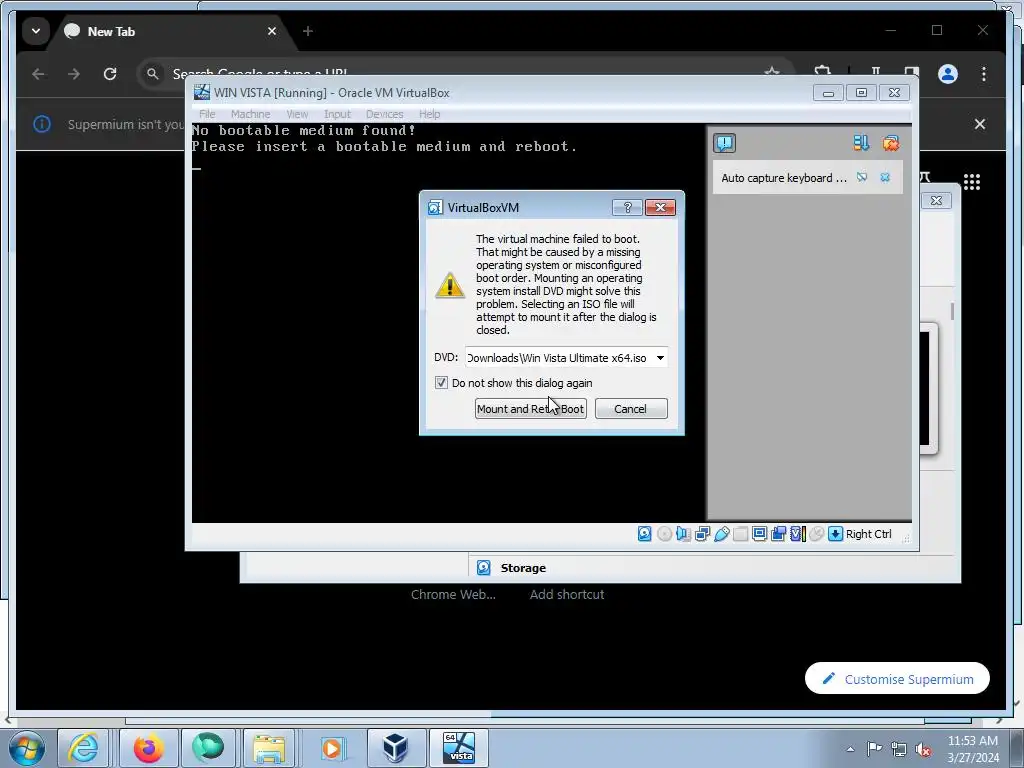Switch to VirtualBox Manager taskbar icon

tap(395, 748)
